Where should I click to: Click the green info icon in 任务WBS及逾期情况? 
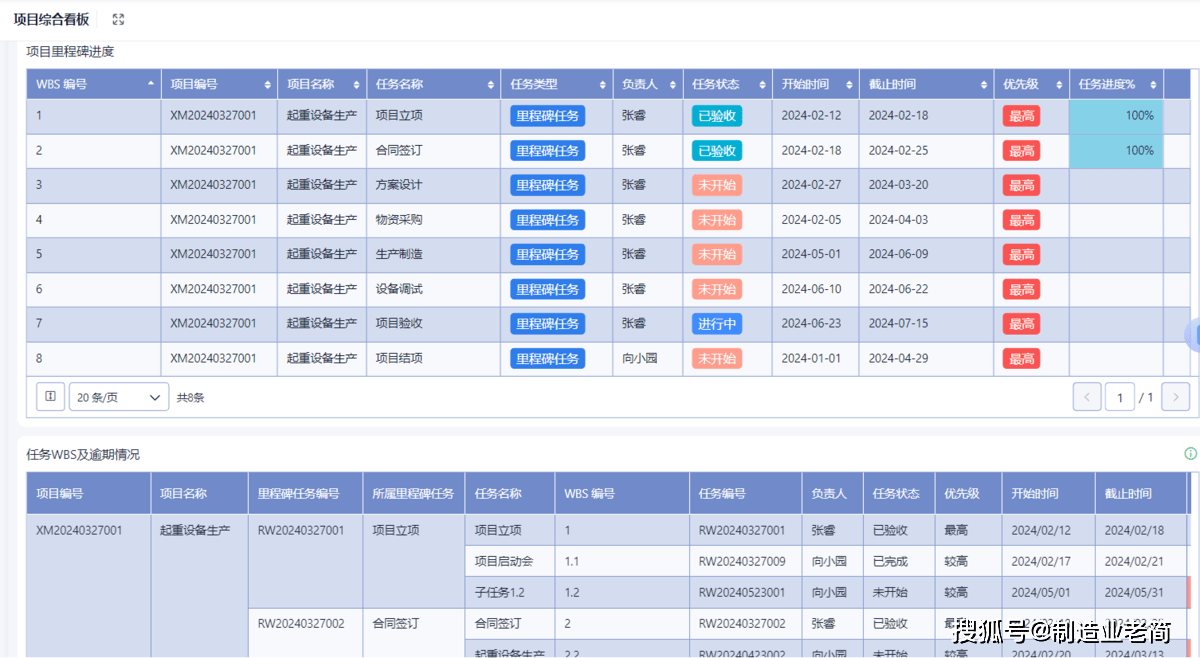(1190, 454)
